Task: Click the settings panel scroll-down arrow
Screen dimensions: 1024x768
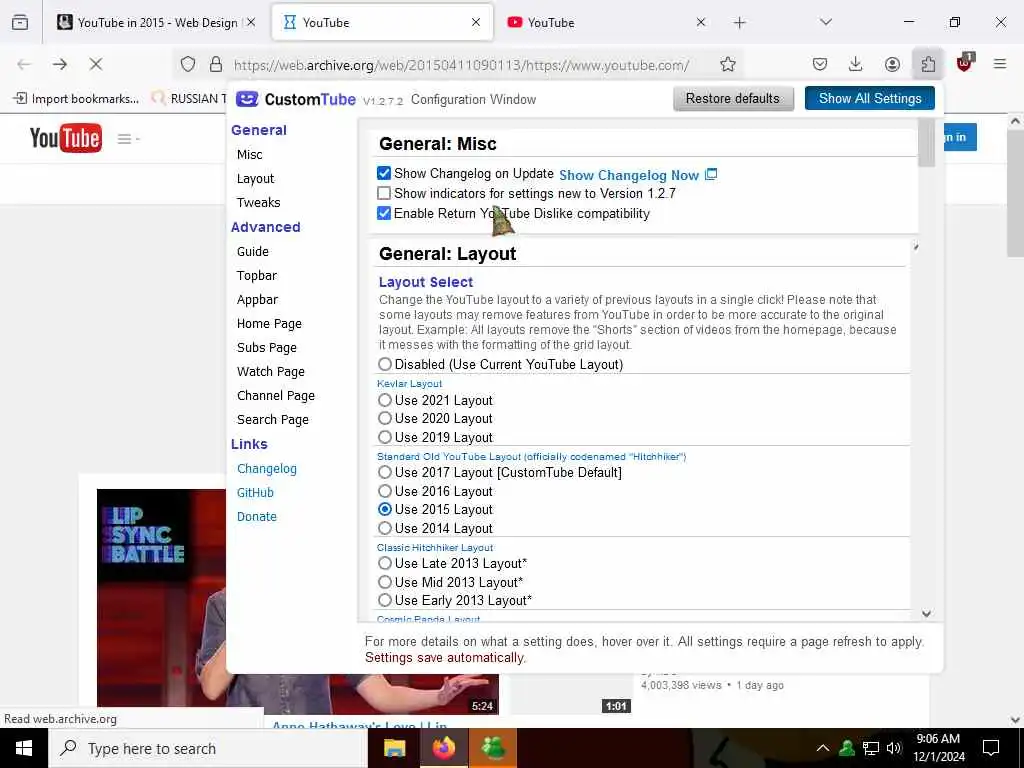Action: [926, 614]
